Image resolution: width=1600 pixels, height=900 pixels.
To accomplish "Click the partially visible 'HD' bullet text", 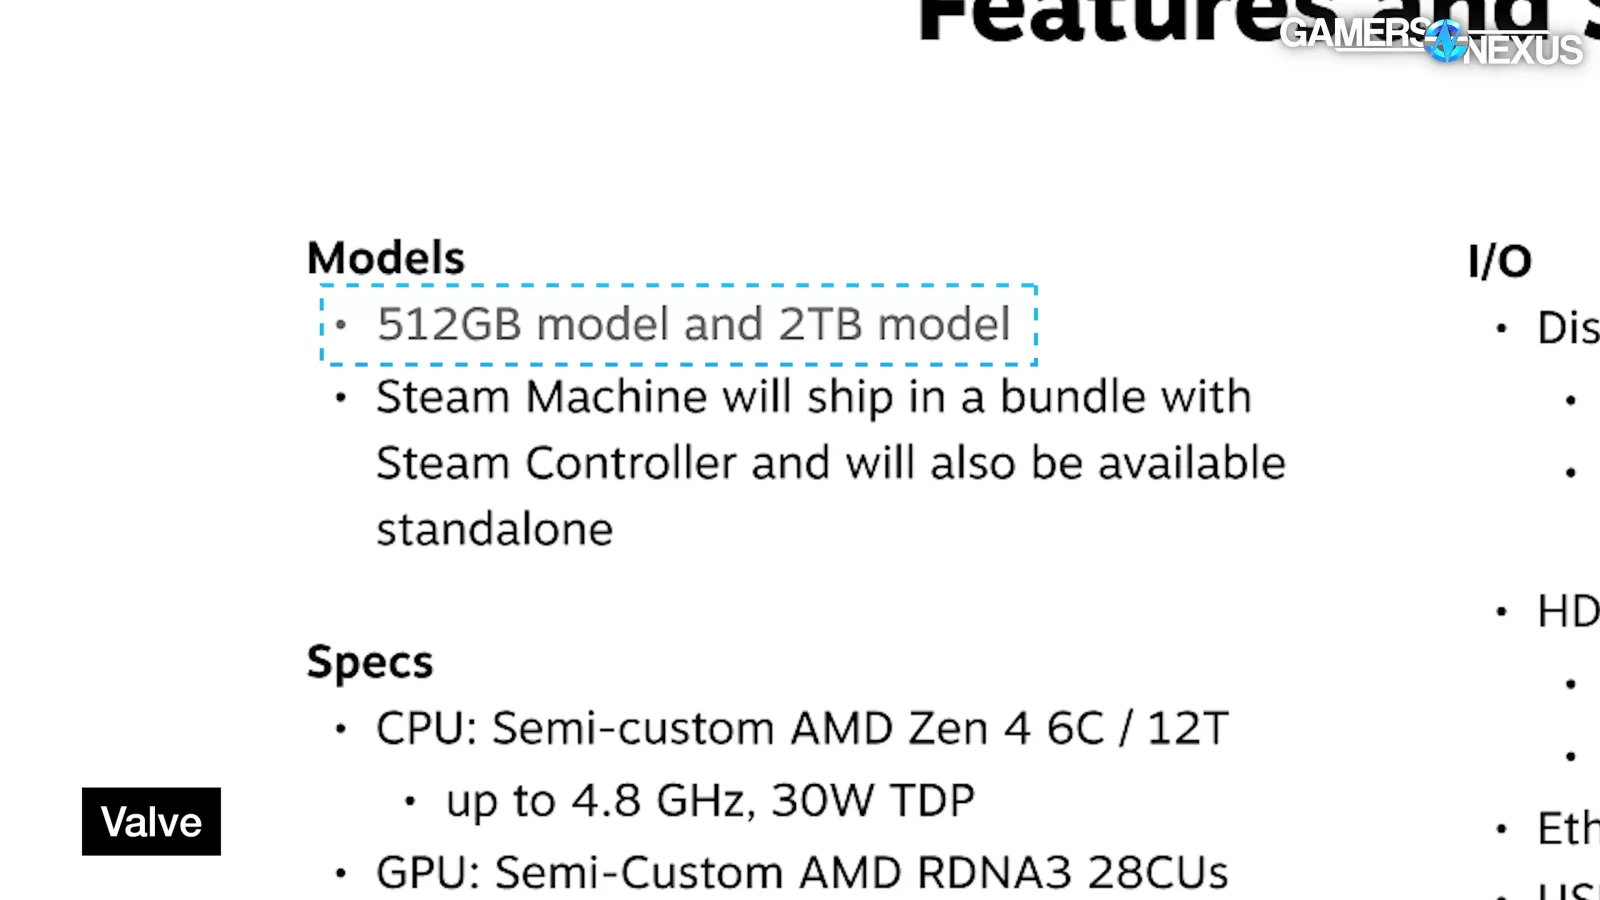I will coord(1567,611).
